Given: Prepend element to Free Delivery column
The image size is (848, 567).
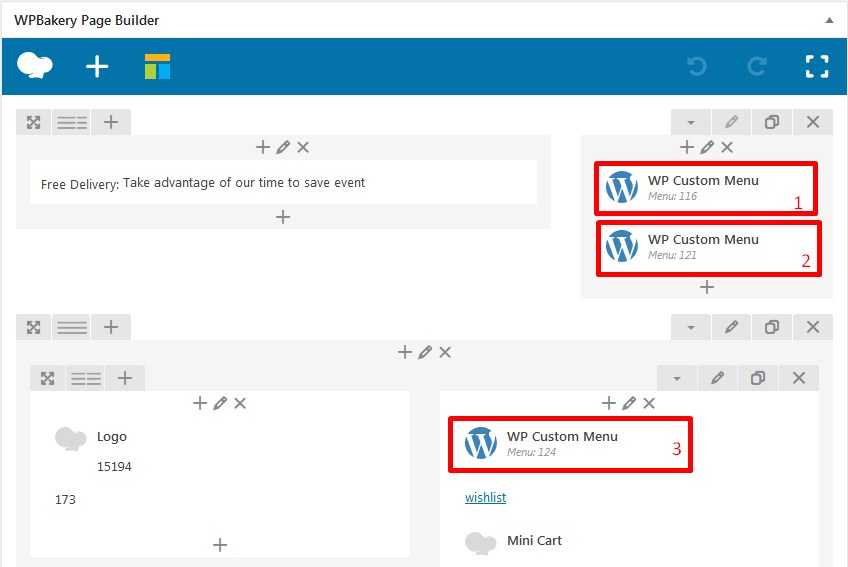Looking at the screenshot, I should tap(263, 147).
